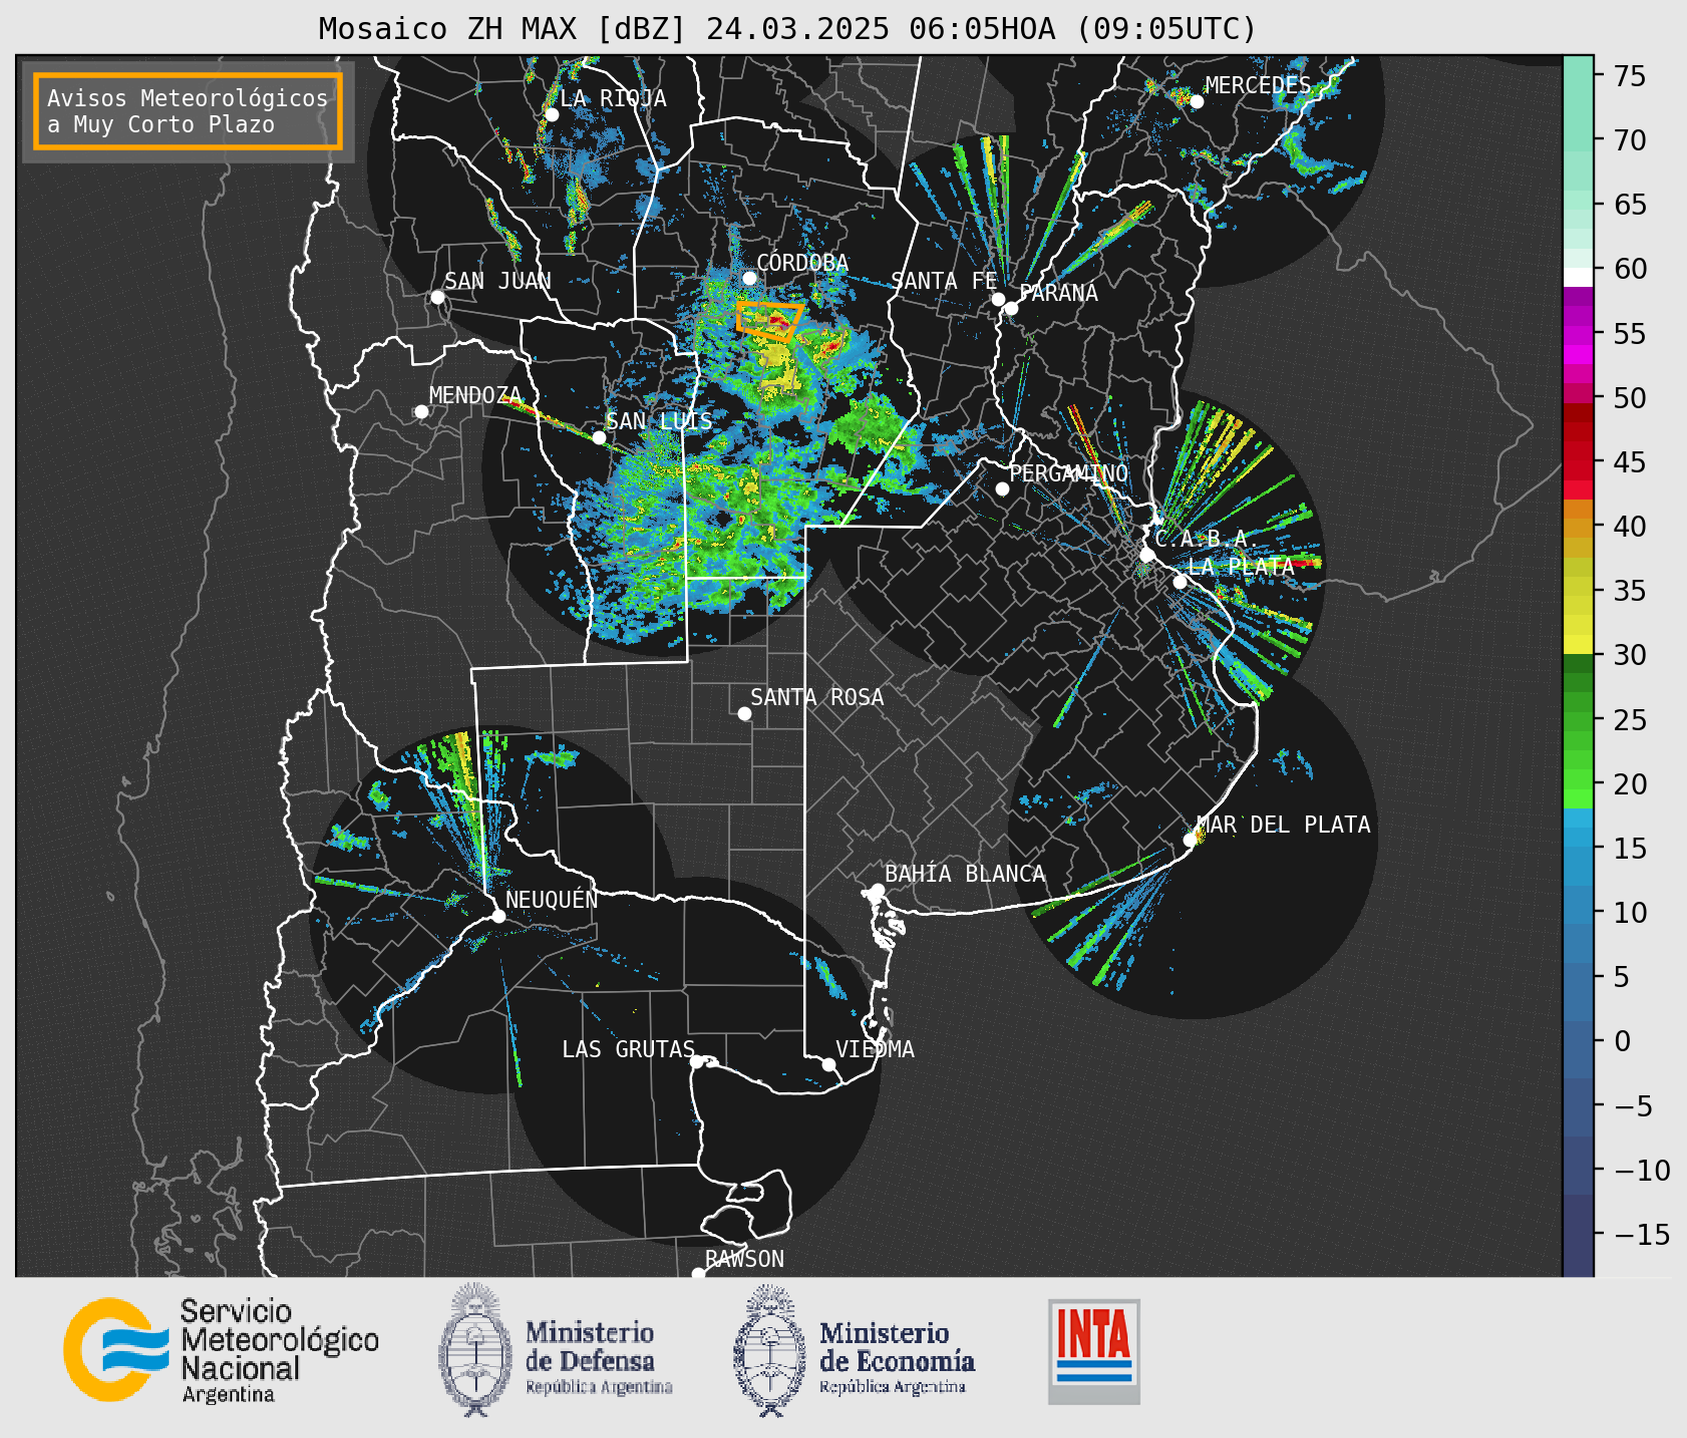Screen dimensions: 1687x1438
Task: Click the Ministerio de Economía coat of arms
Action: pos(770,1350)
